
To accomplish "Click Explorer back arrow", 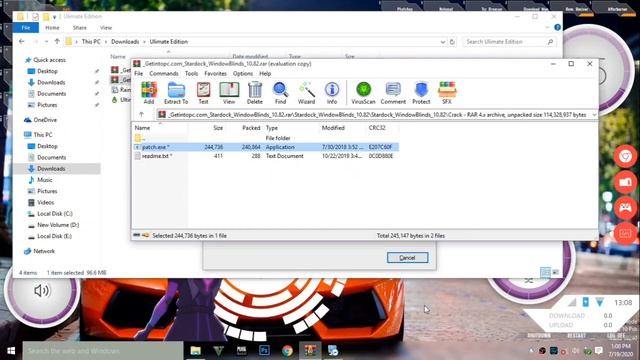I will [21, 42].
